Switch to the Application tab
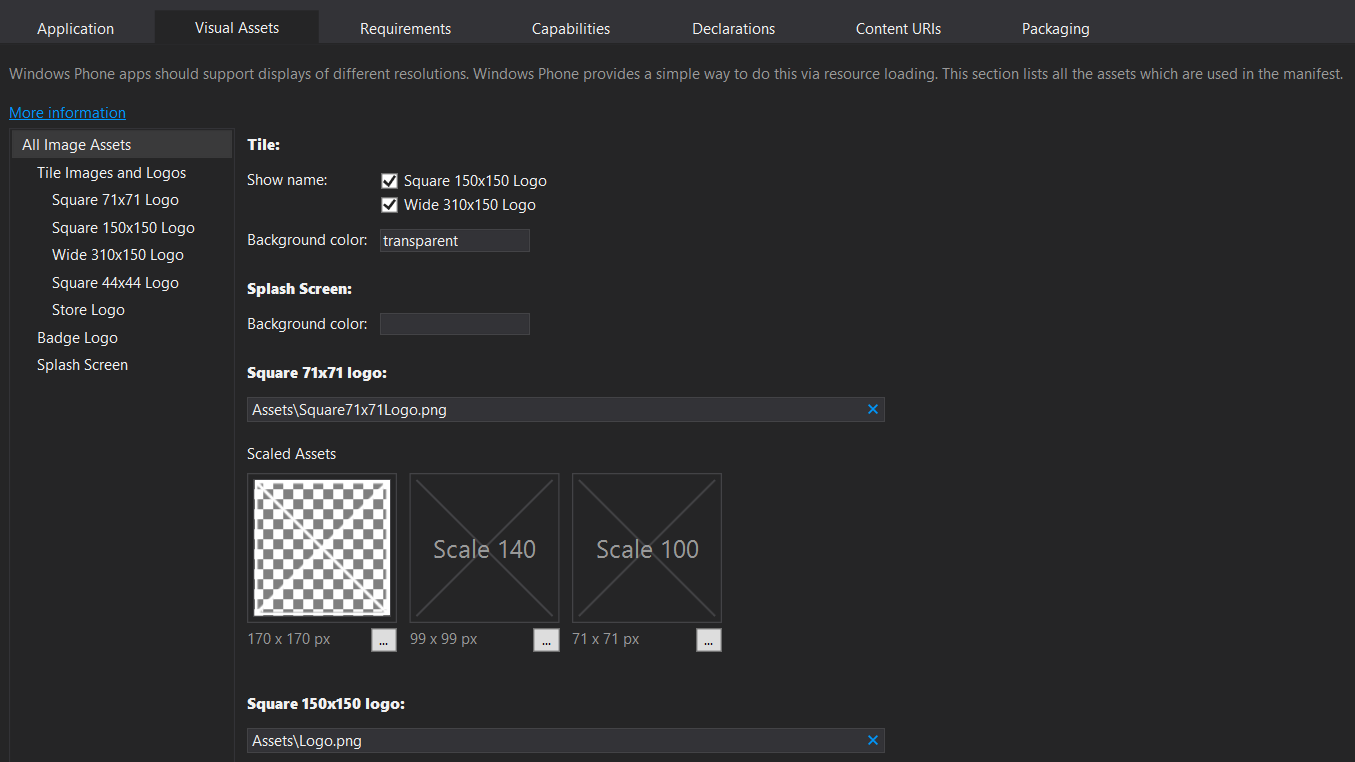This screenshot has width=1355, height=762. [x=75, y=27]
